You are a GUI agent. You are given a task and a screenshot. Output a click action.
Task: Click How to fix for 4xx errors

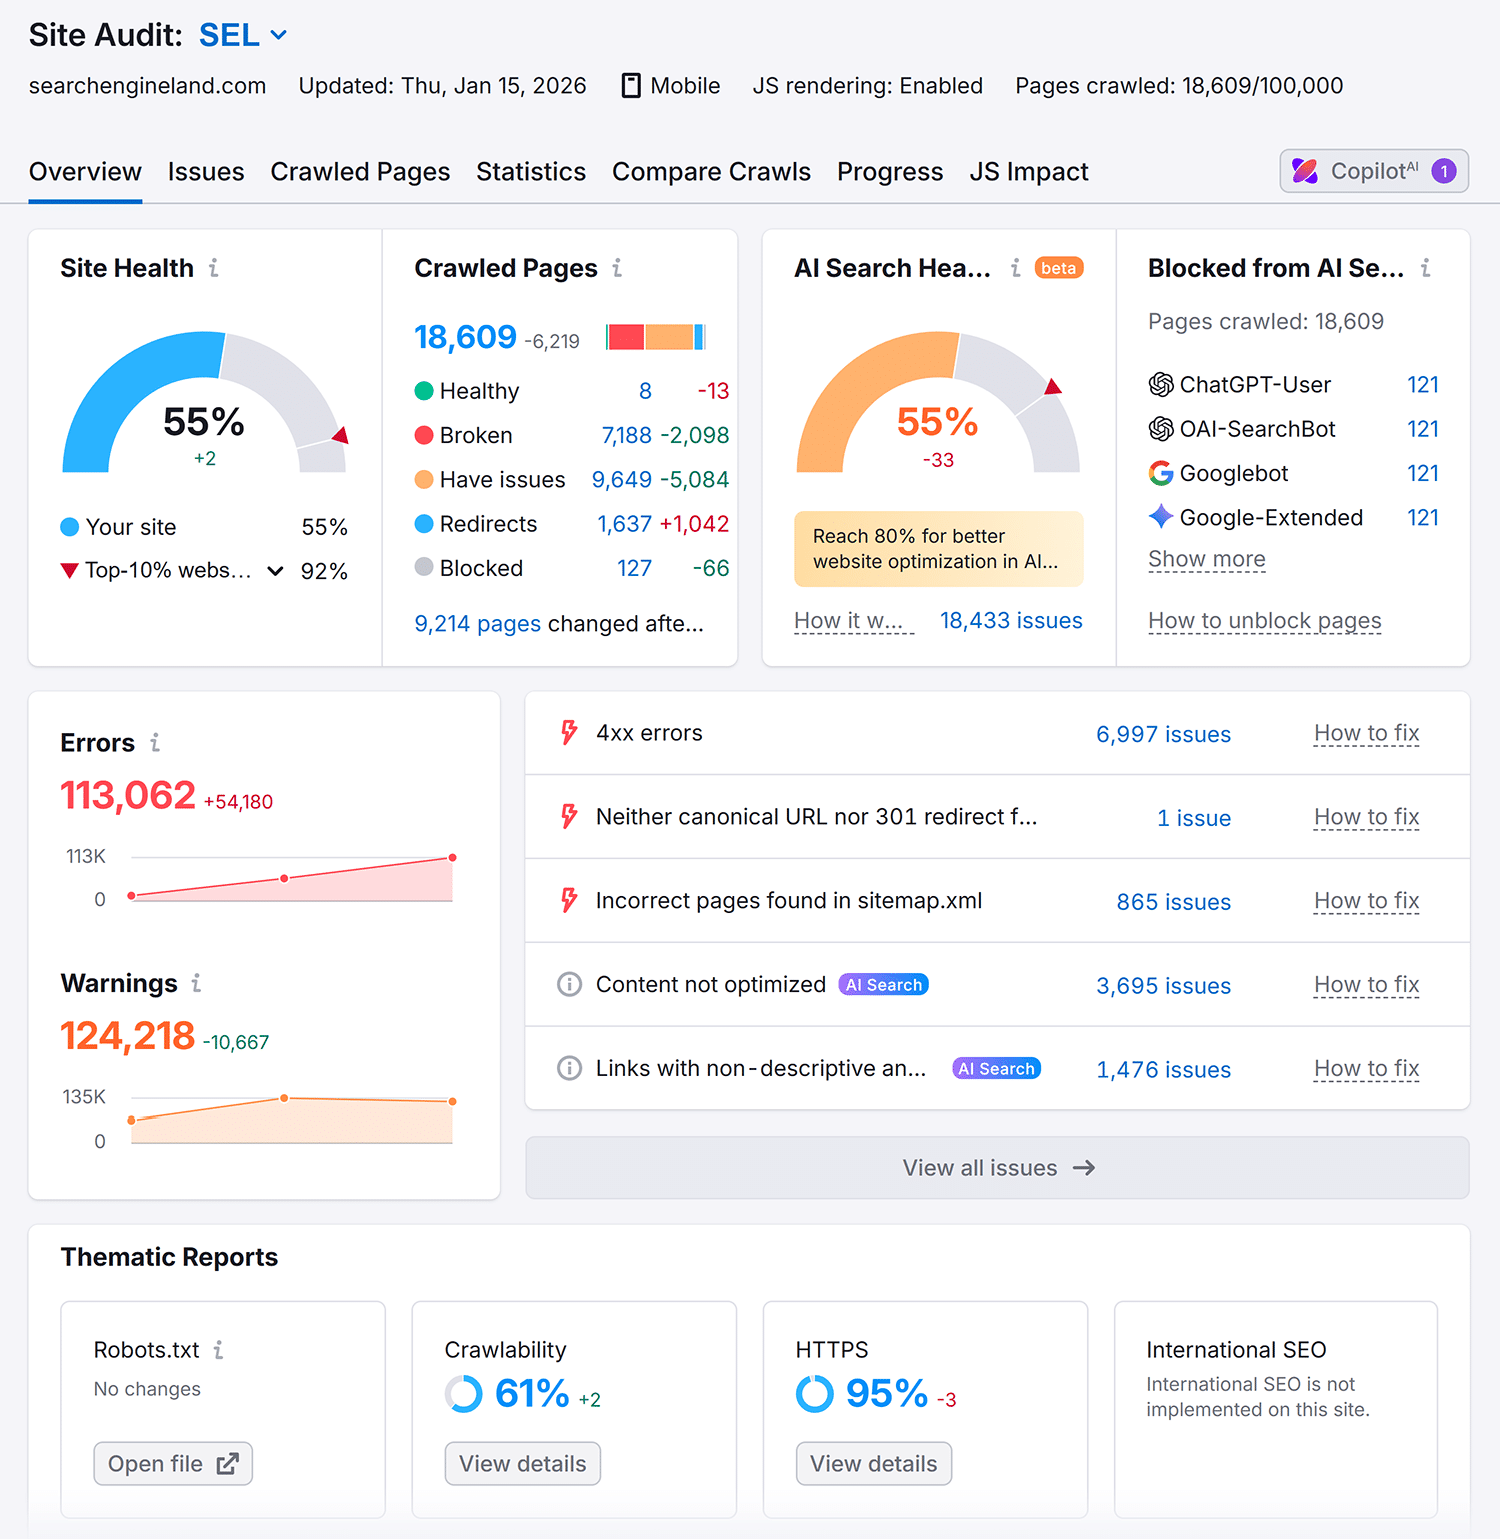(1367, 733)
